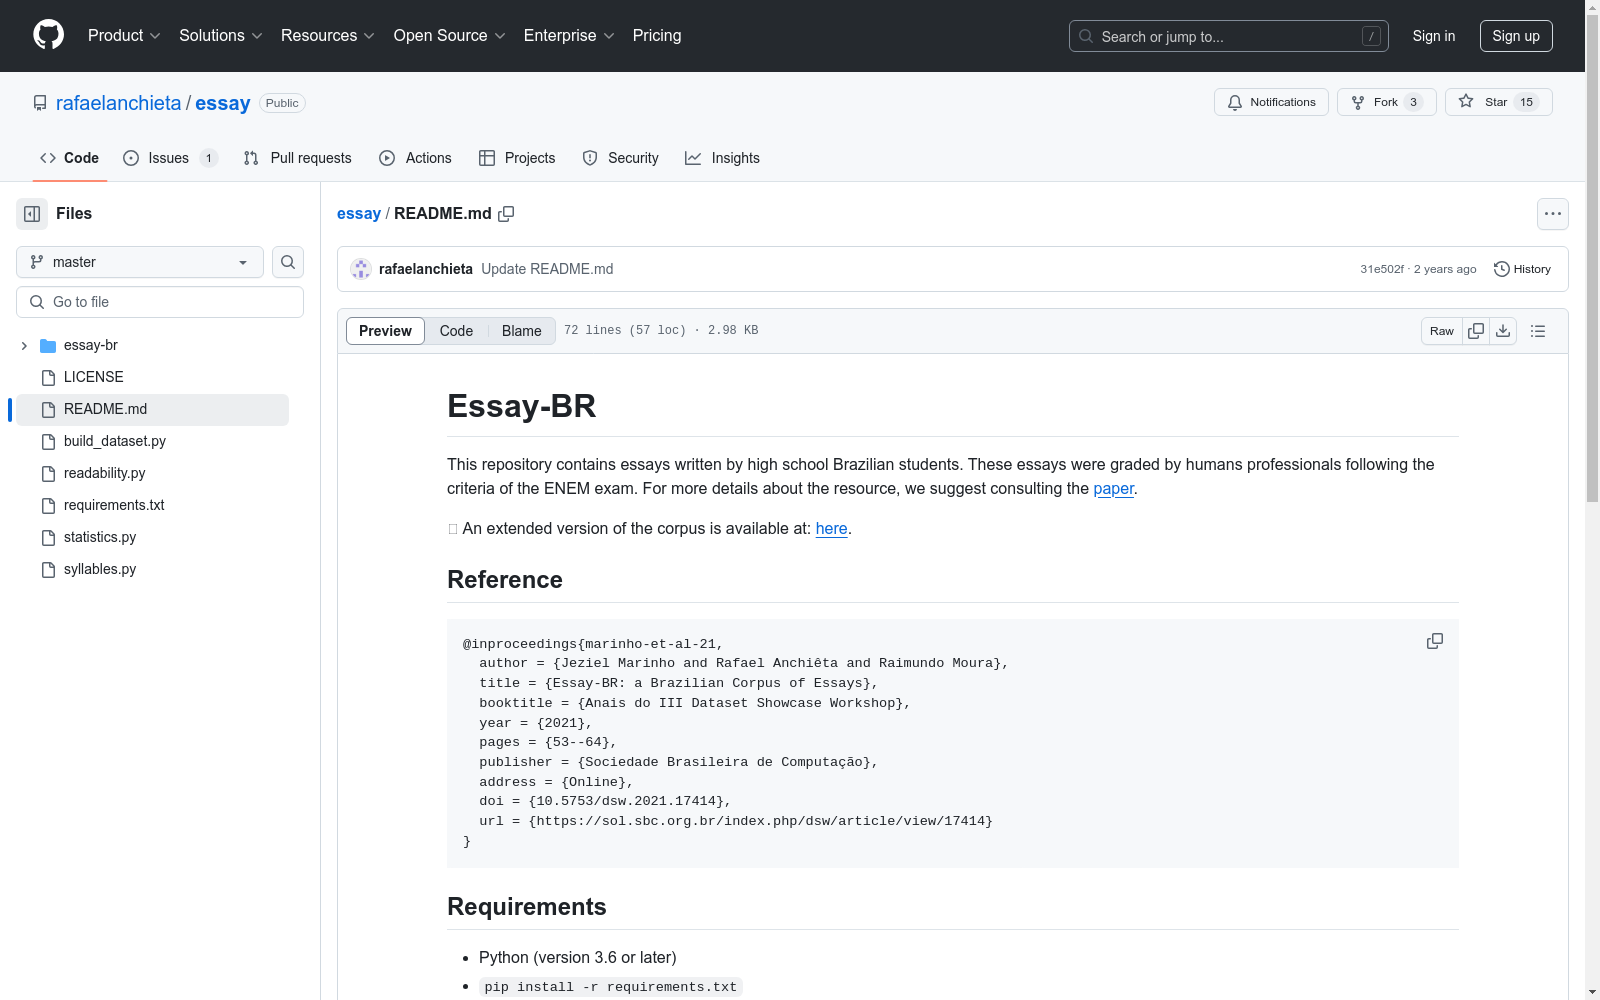Viewport: 1600px width, 1000px height.
Task: Open the paper link
Action: pyautogui.click(x=1113, y=489)
